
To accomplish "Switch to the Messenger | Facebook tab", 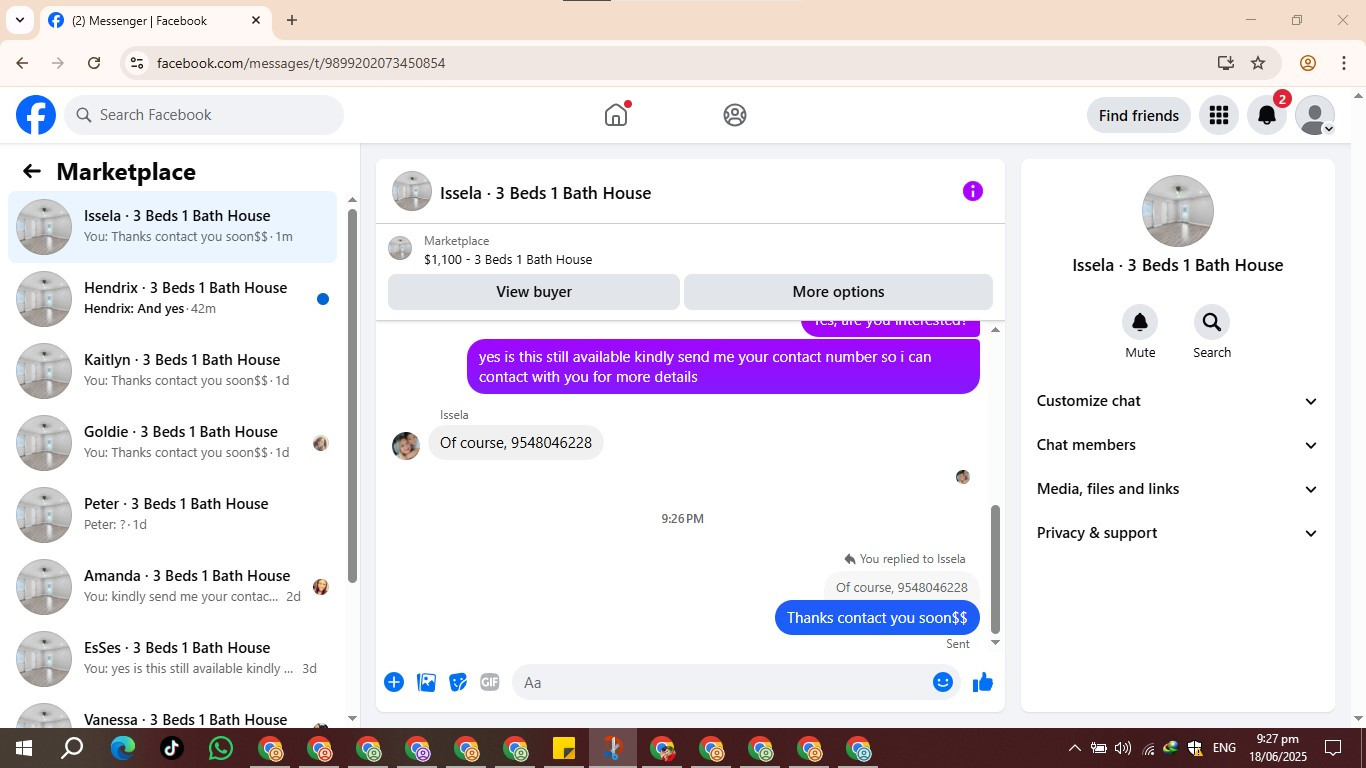I will 155,20.
